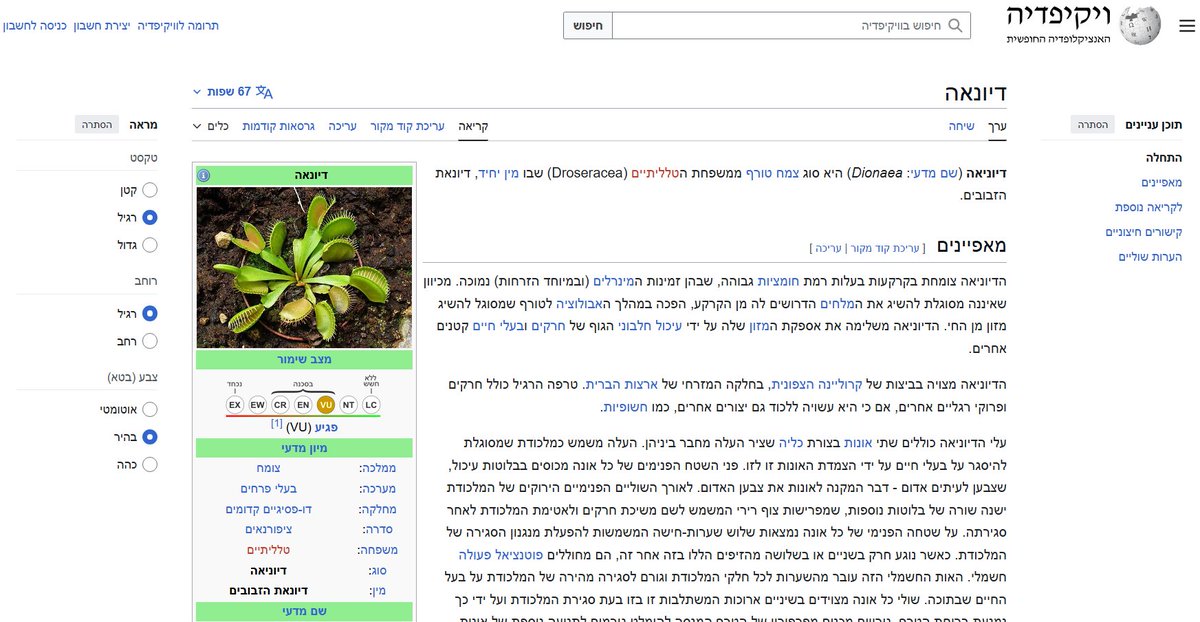Screen dimensions: 1200x622
Task: Jump to מאפיינים in the contents sidebar
Action: point(1161,182)
